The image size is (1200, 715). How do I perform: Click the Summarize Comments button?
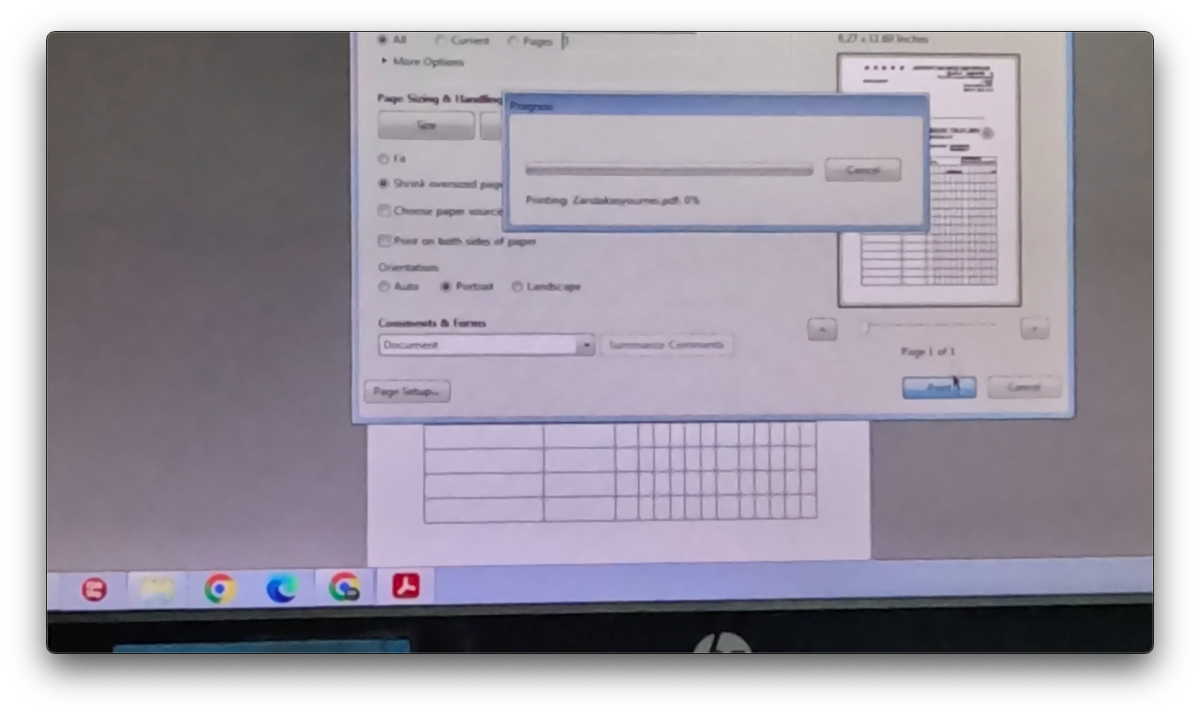click(x=667, y=345)
